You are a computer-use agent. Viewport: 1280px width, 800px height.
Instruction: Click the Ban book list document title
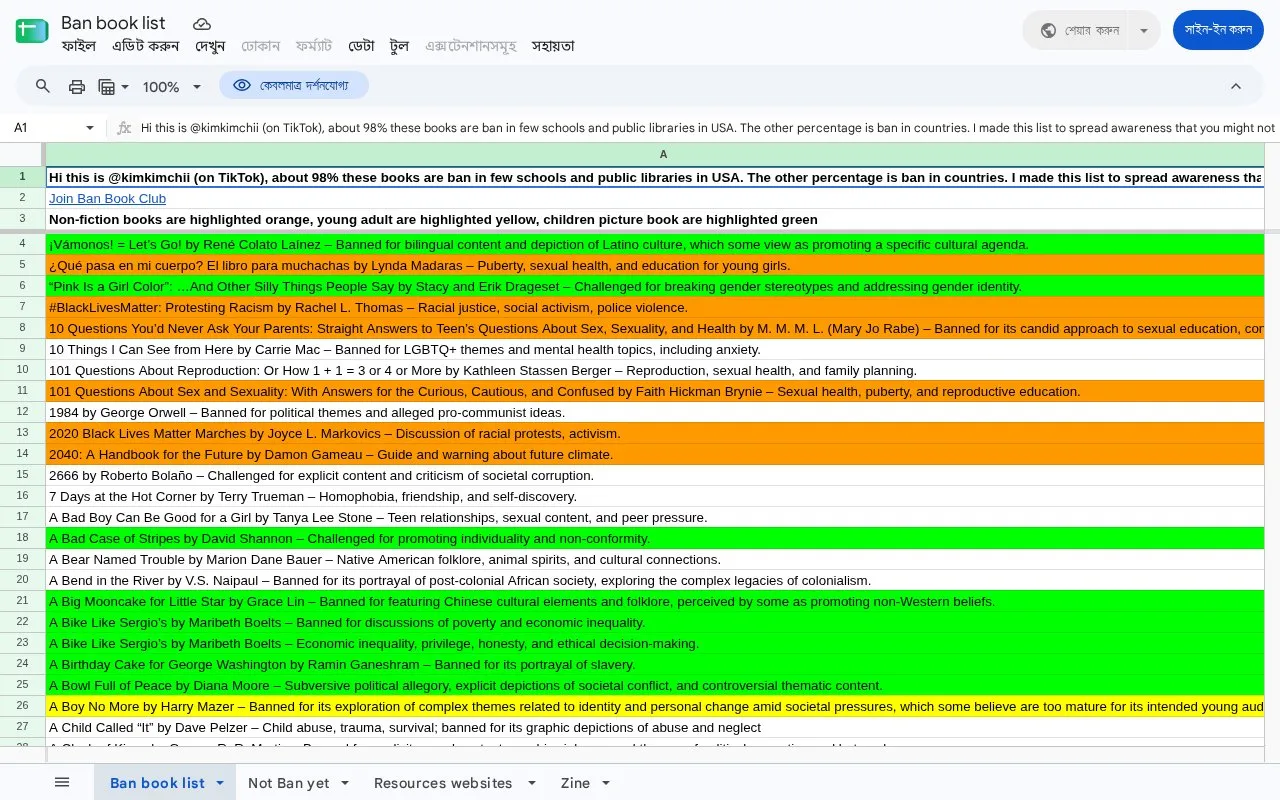pyautogui.click(x=113, y=23)
